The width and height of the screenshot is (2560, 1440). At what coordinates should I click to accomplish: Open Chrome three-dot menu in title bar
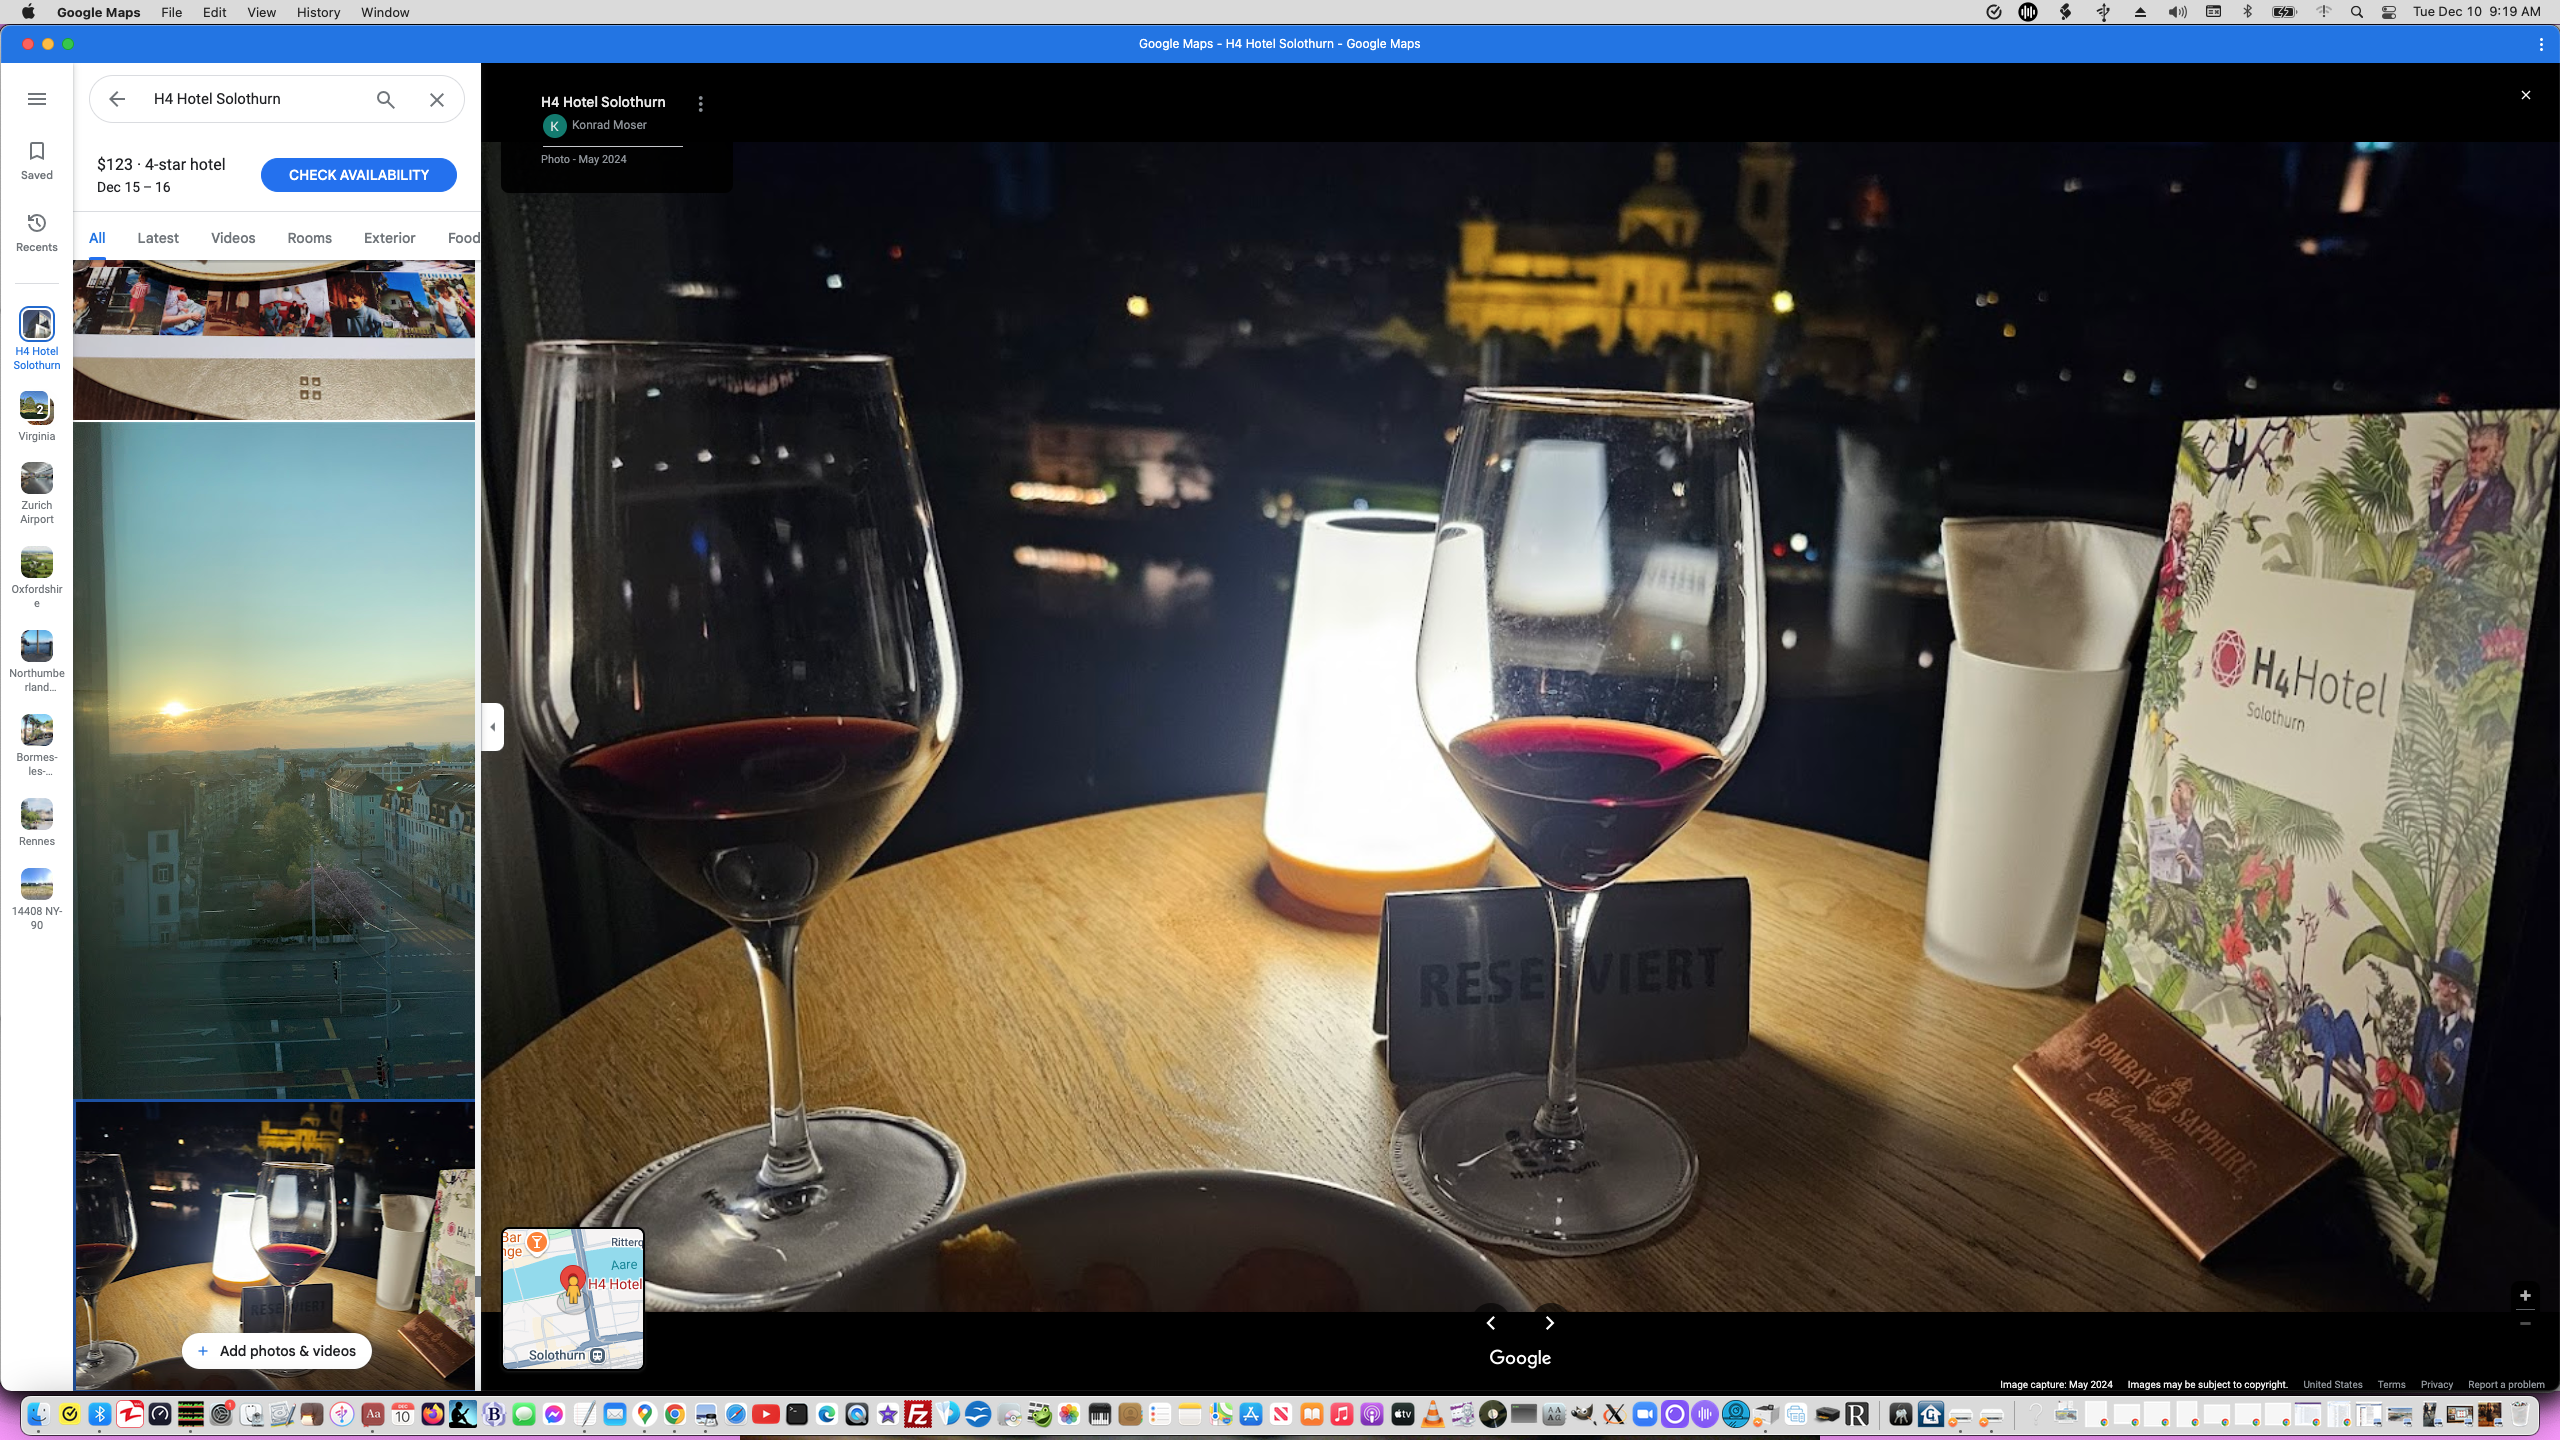point(2541,44)
